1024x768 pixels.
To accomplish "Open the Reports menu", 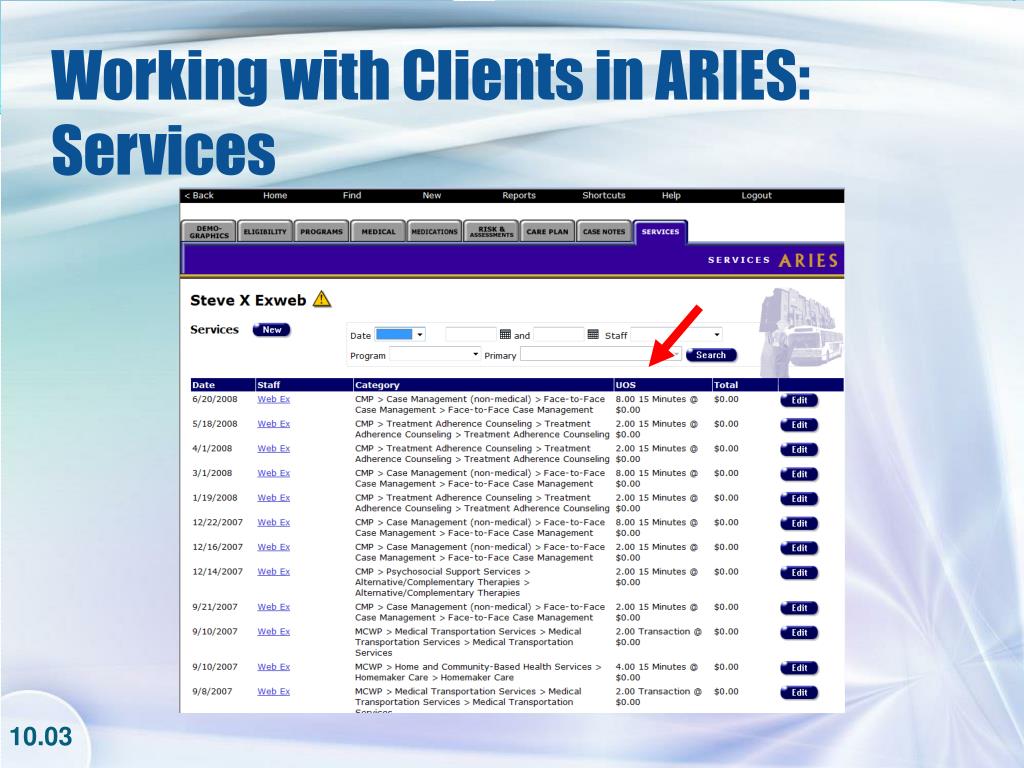I will point(519,195).
